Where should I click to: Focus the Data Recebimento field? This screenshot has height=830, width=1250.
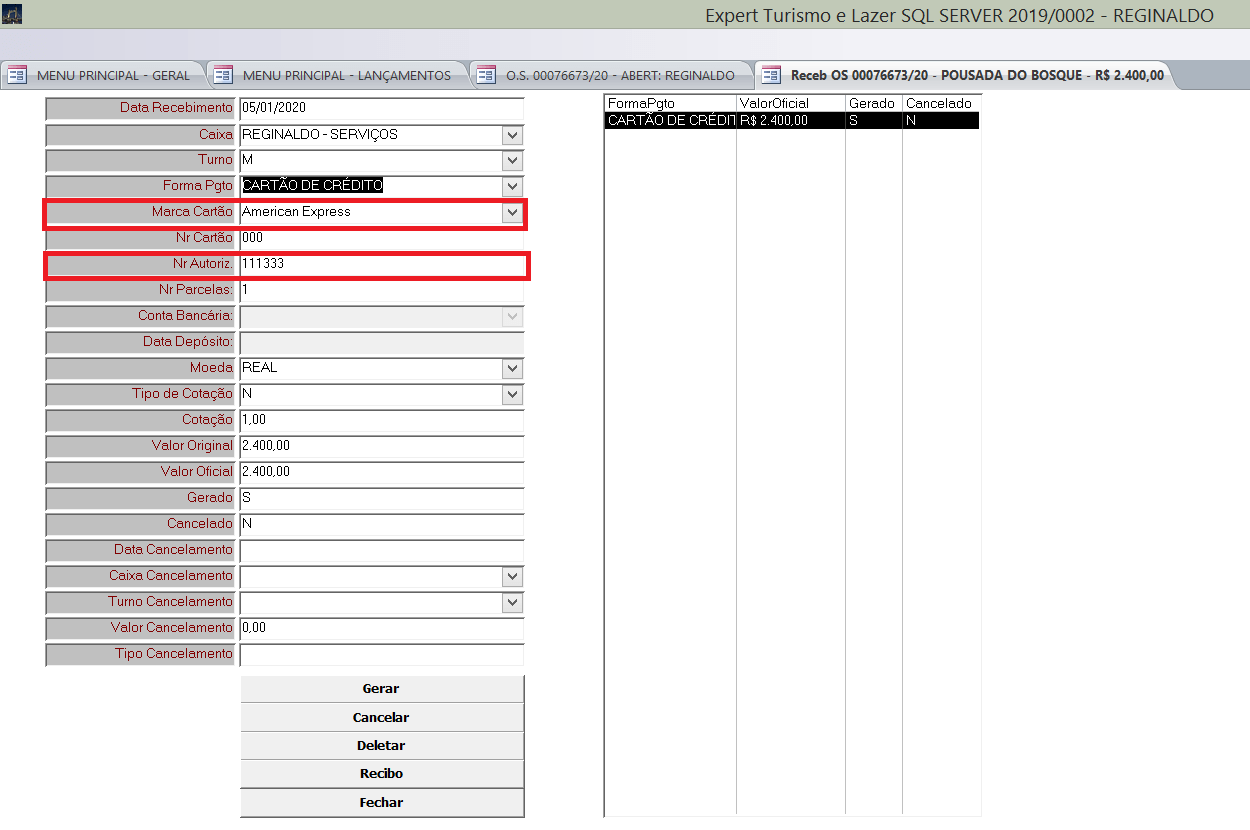(x=381, y=109)
